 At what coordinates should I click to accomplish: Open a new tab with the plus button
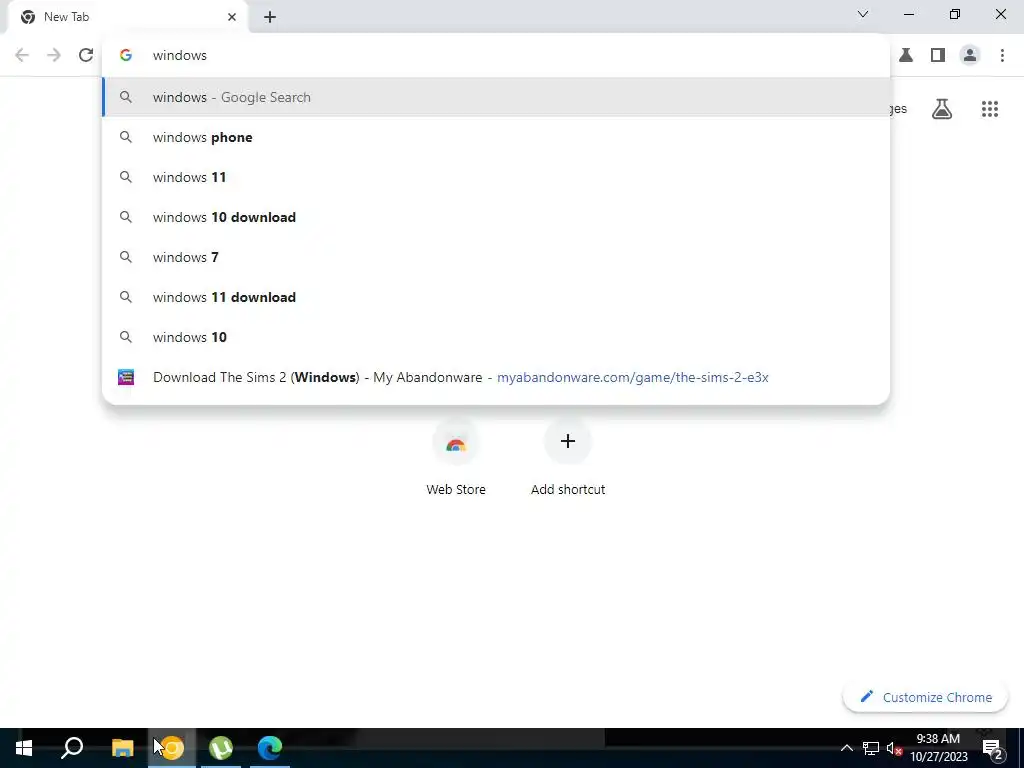[270, 17]
